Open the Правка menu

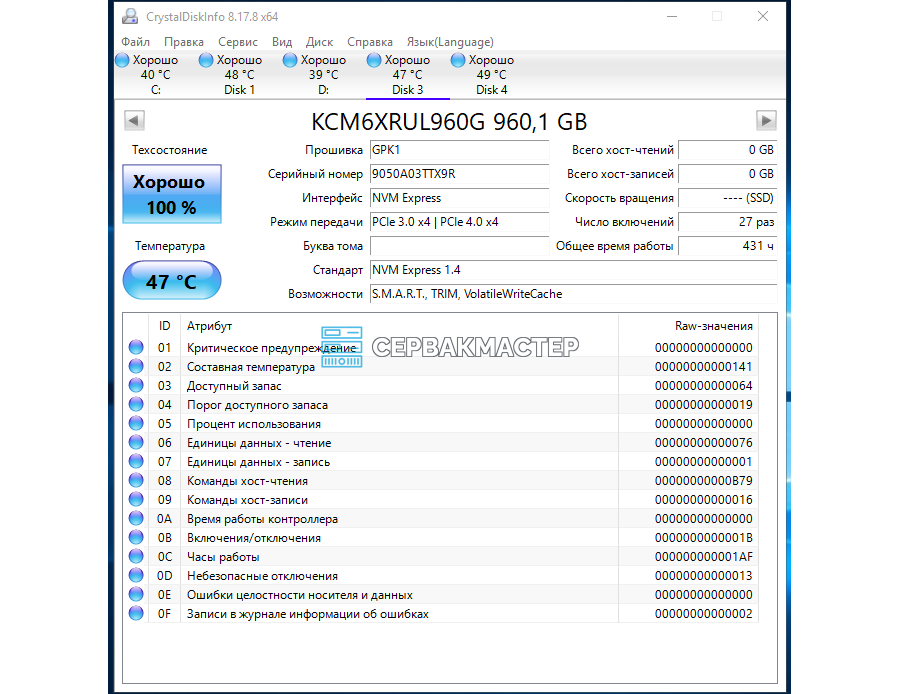[184, 42]
